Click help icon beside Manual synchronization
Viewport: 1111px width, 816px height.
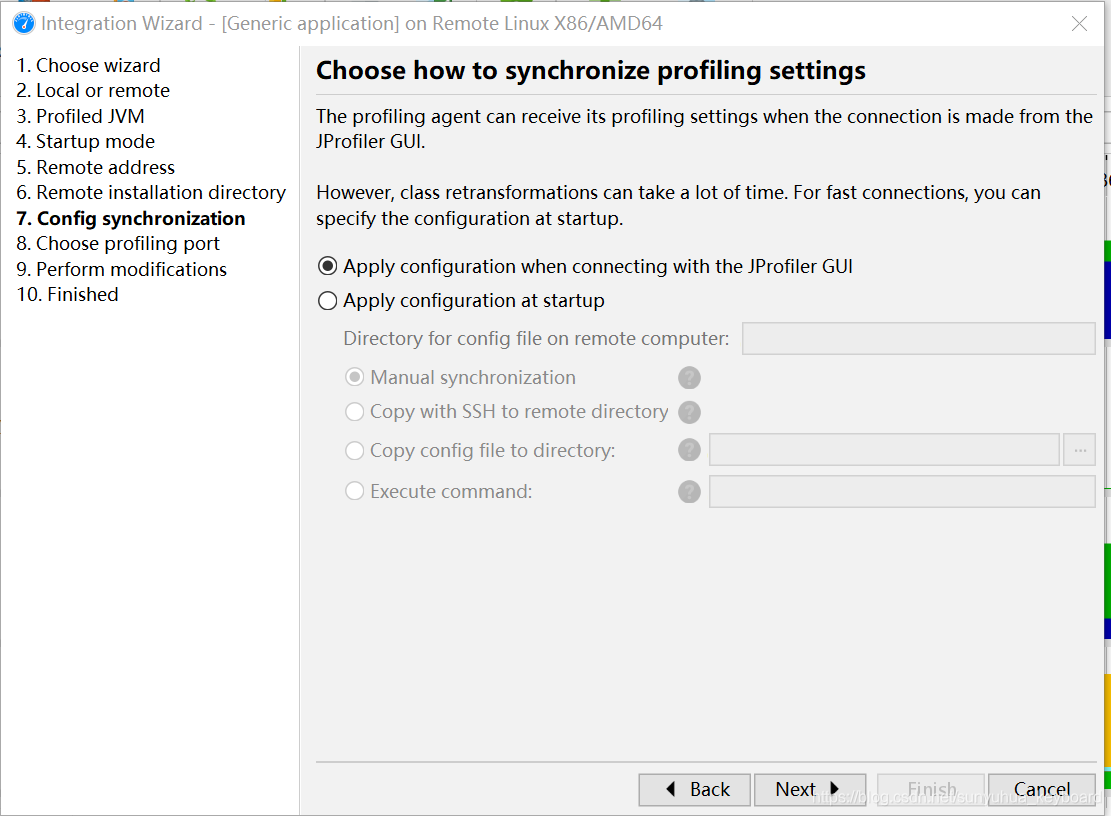click(689, 378)
